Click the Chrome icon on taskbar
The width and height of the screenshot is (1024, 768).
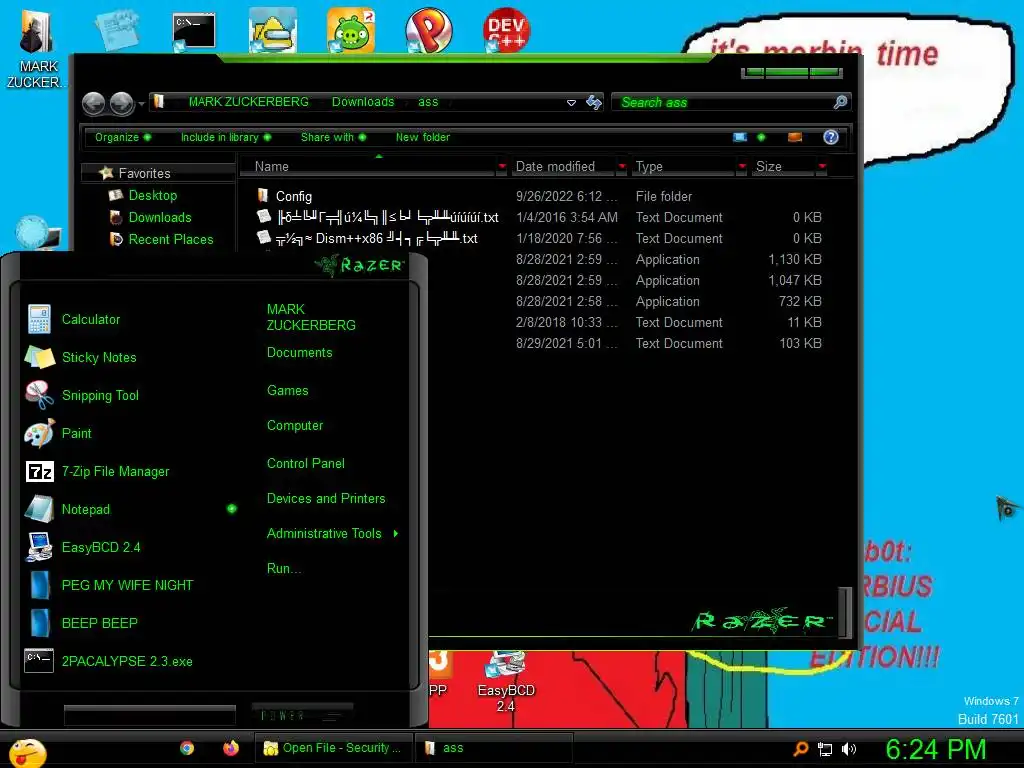(x=187, y=748)
